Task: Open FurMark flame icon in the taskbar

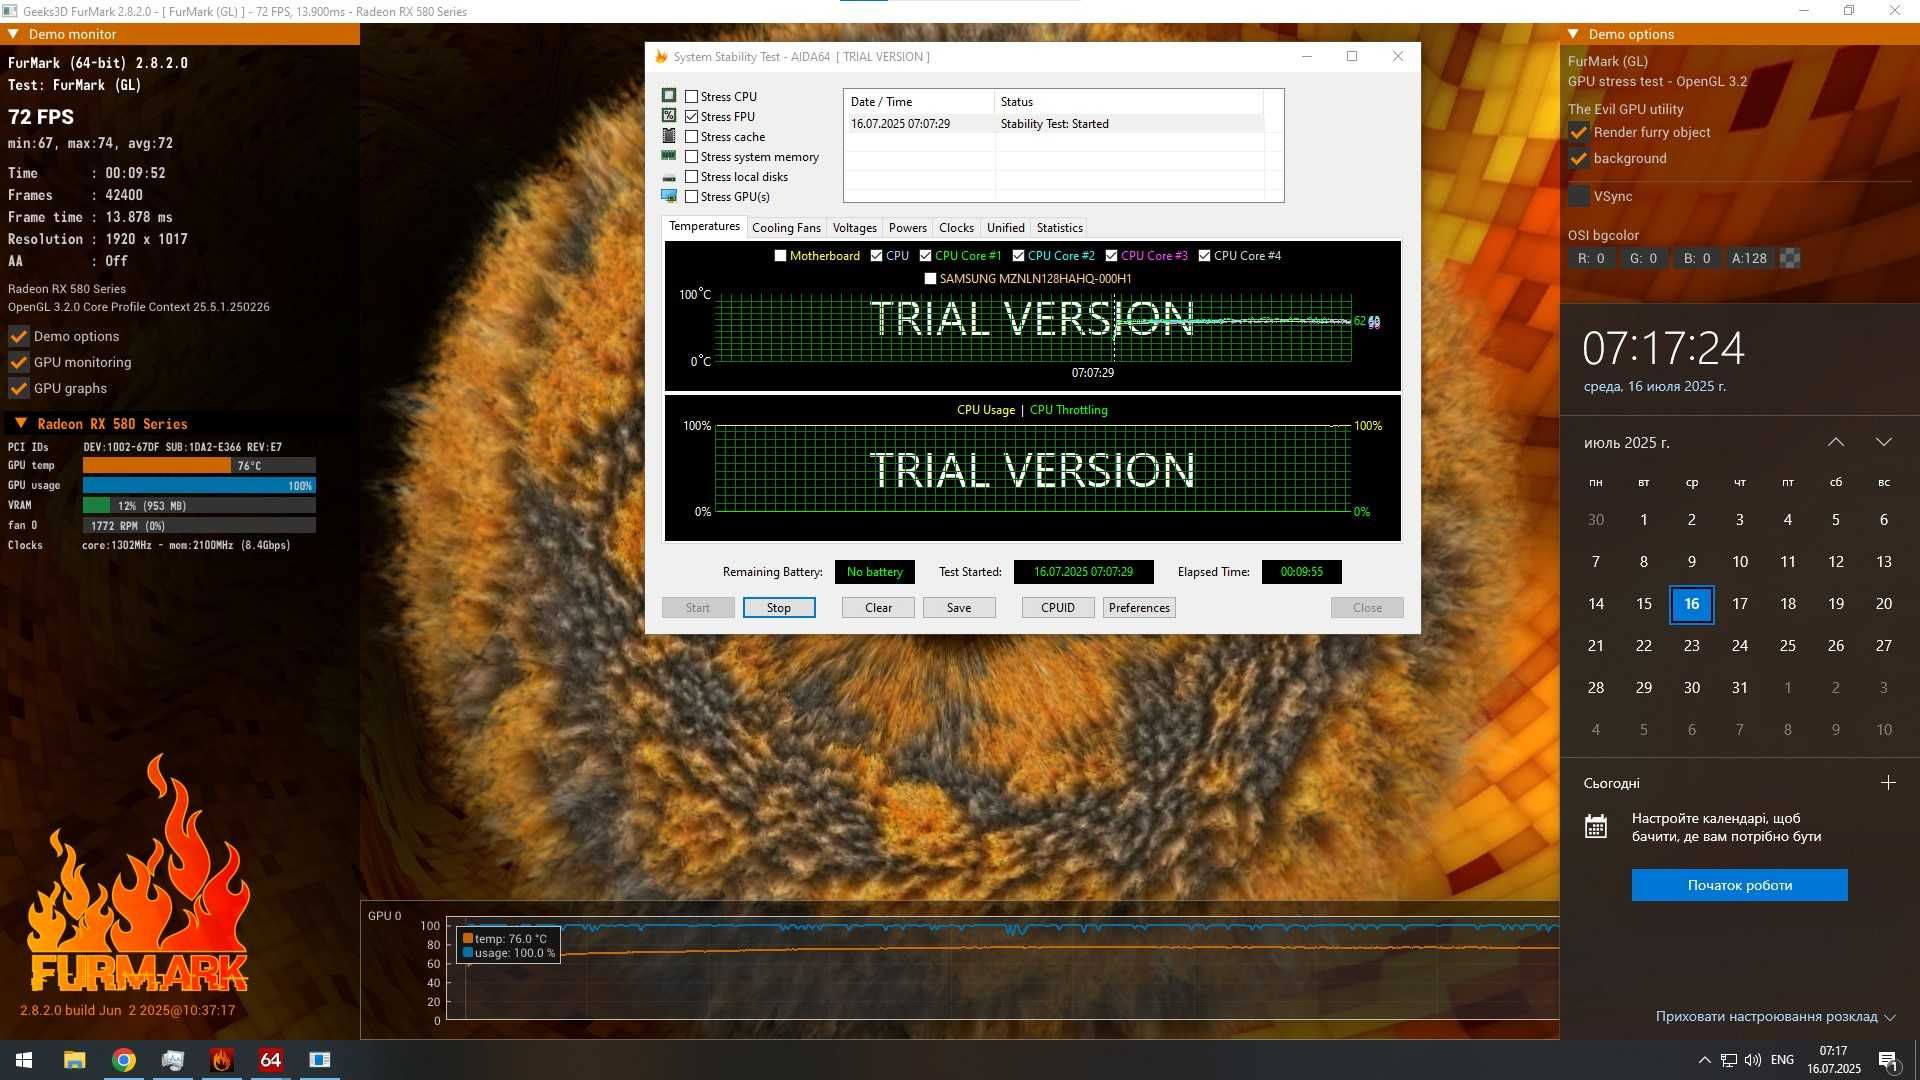Action: tap(222, 1060)
